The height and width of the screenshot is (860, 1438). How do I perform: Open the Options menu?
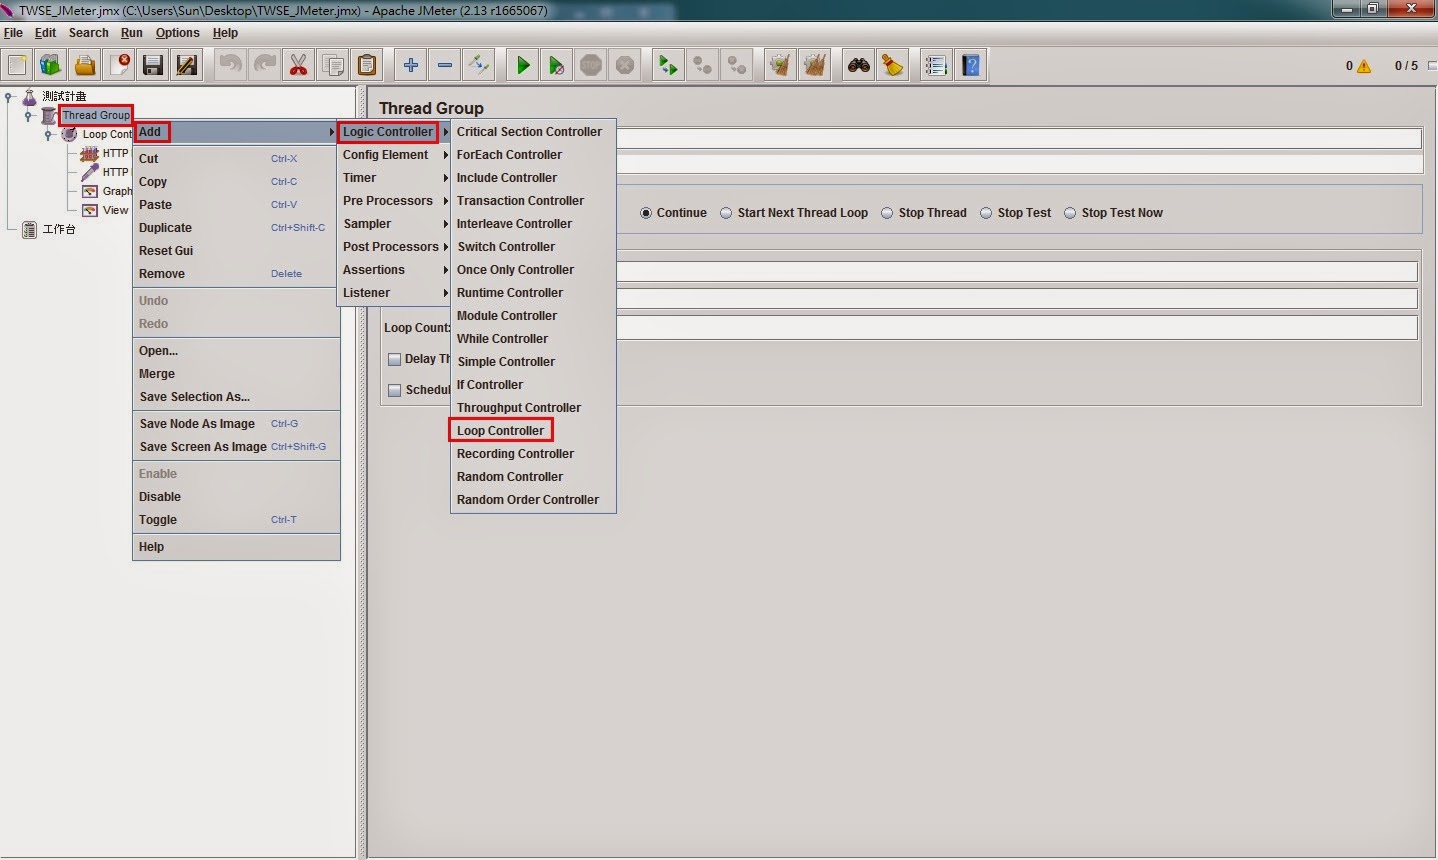178,33
